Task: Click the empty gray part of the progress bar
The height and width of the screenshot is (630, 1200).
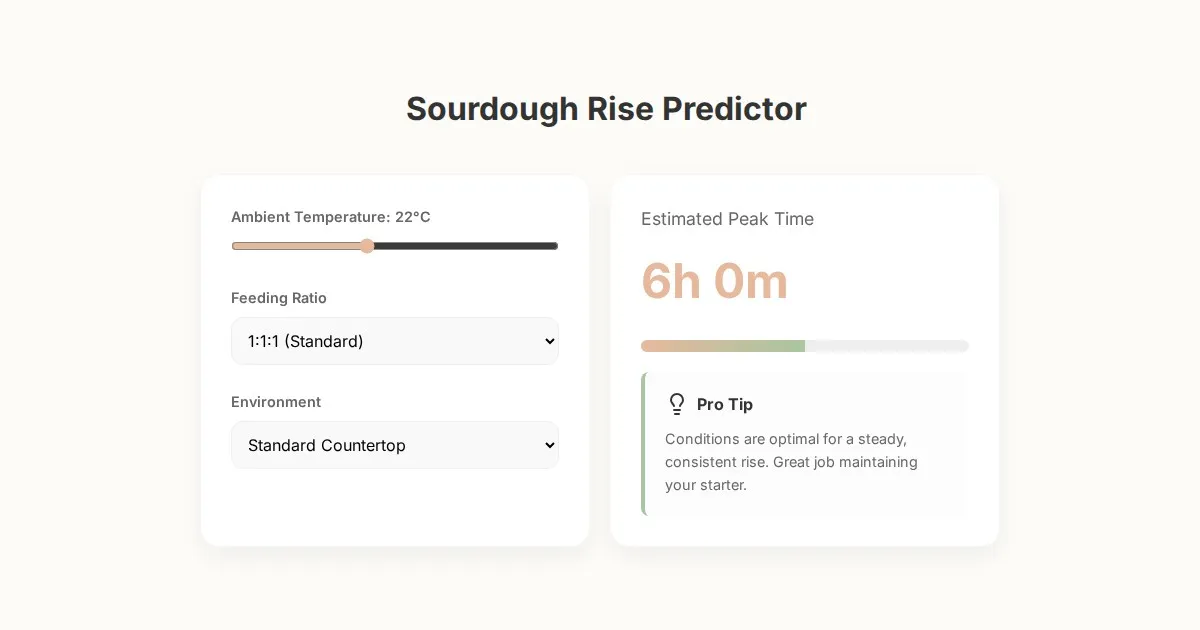Action: (886, 346)
